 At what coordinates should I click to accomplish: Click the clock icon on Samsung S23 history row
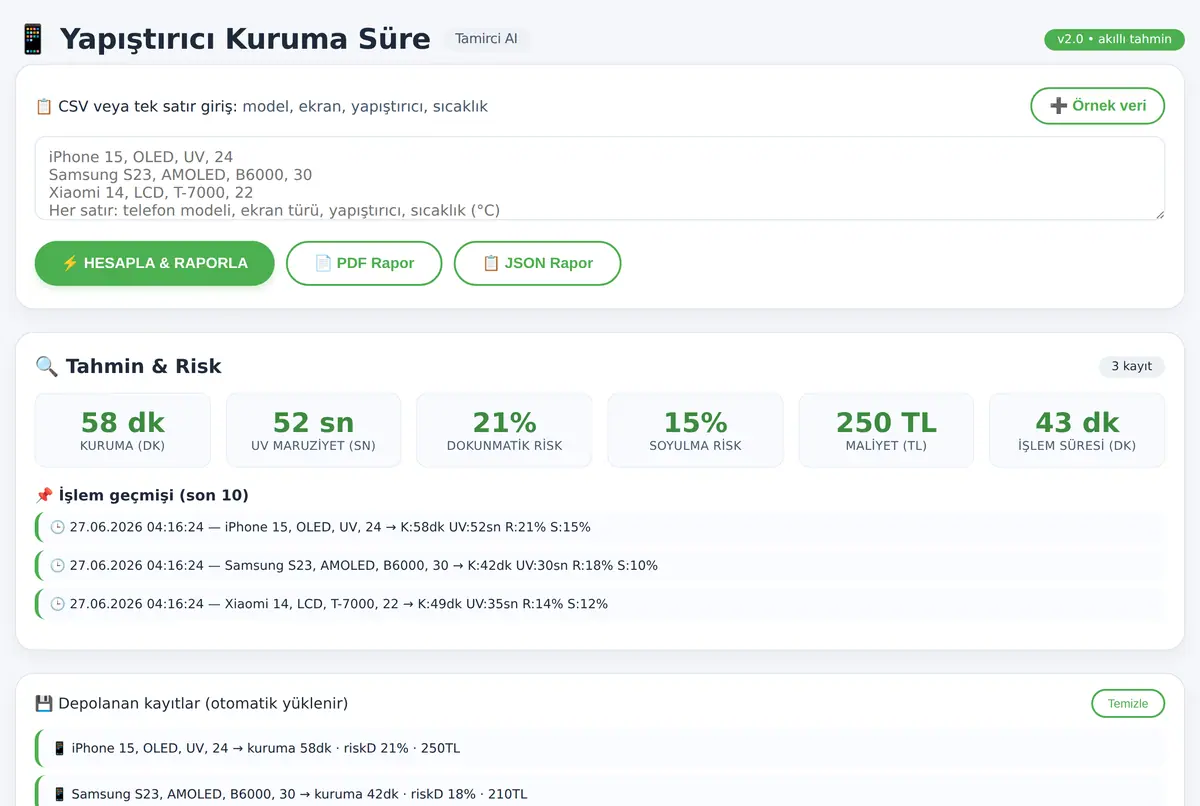tap(58, 565)
